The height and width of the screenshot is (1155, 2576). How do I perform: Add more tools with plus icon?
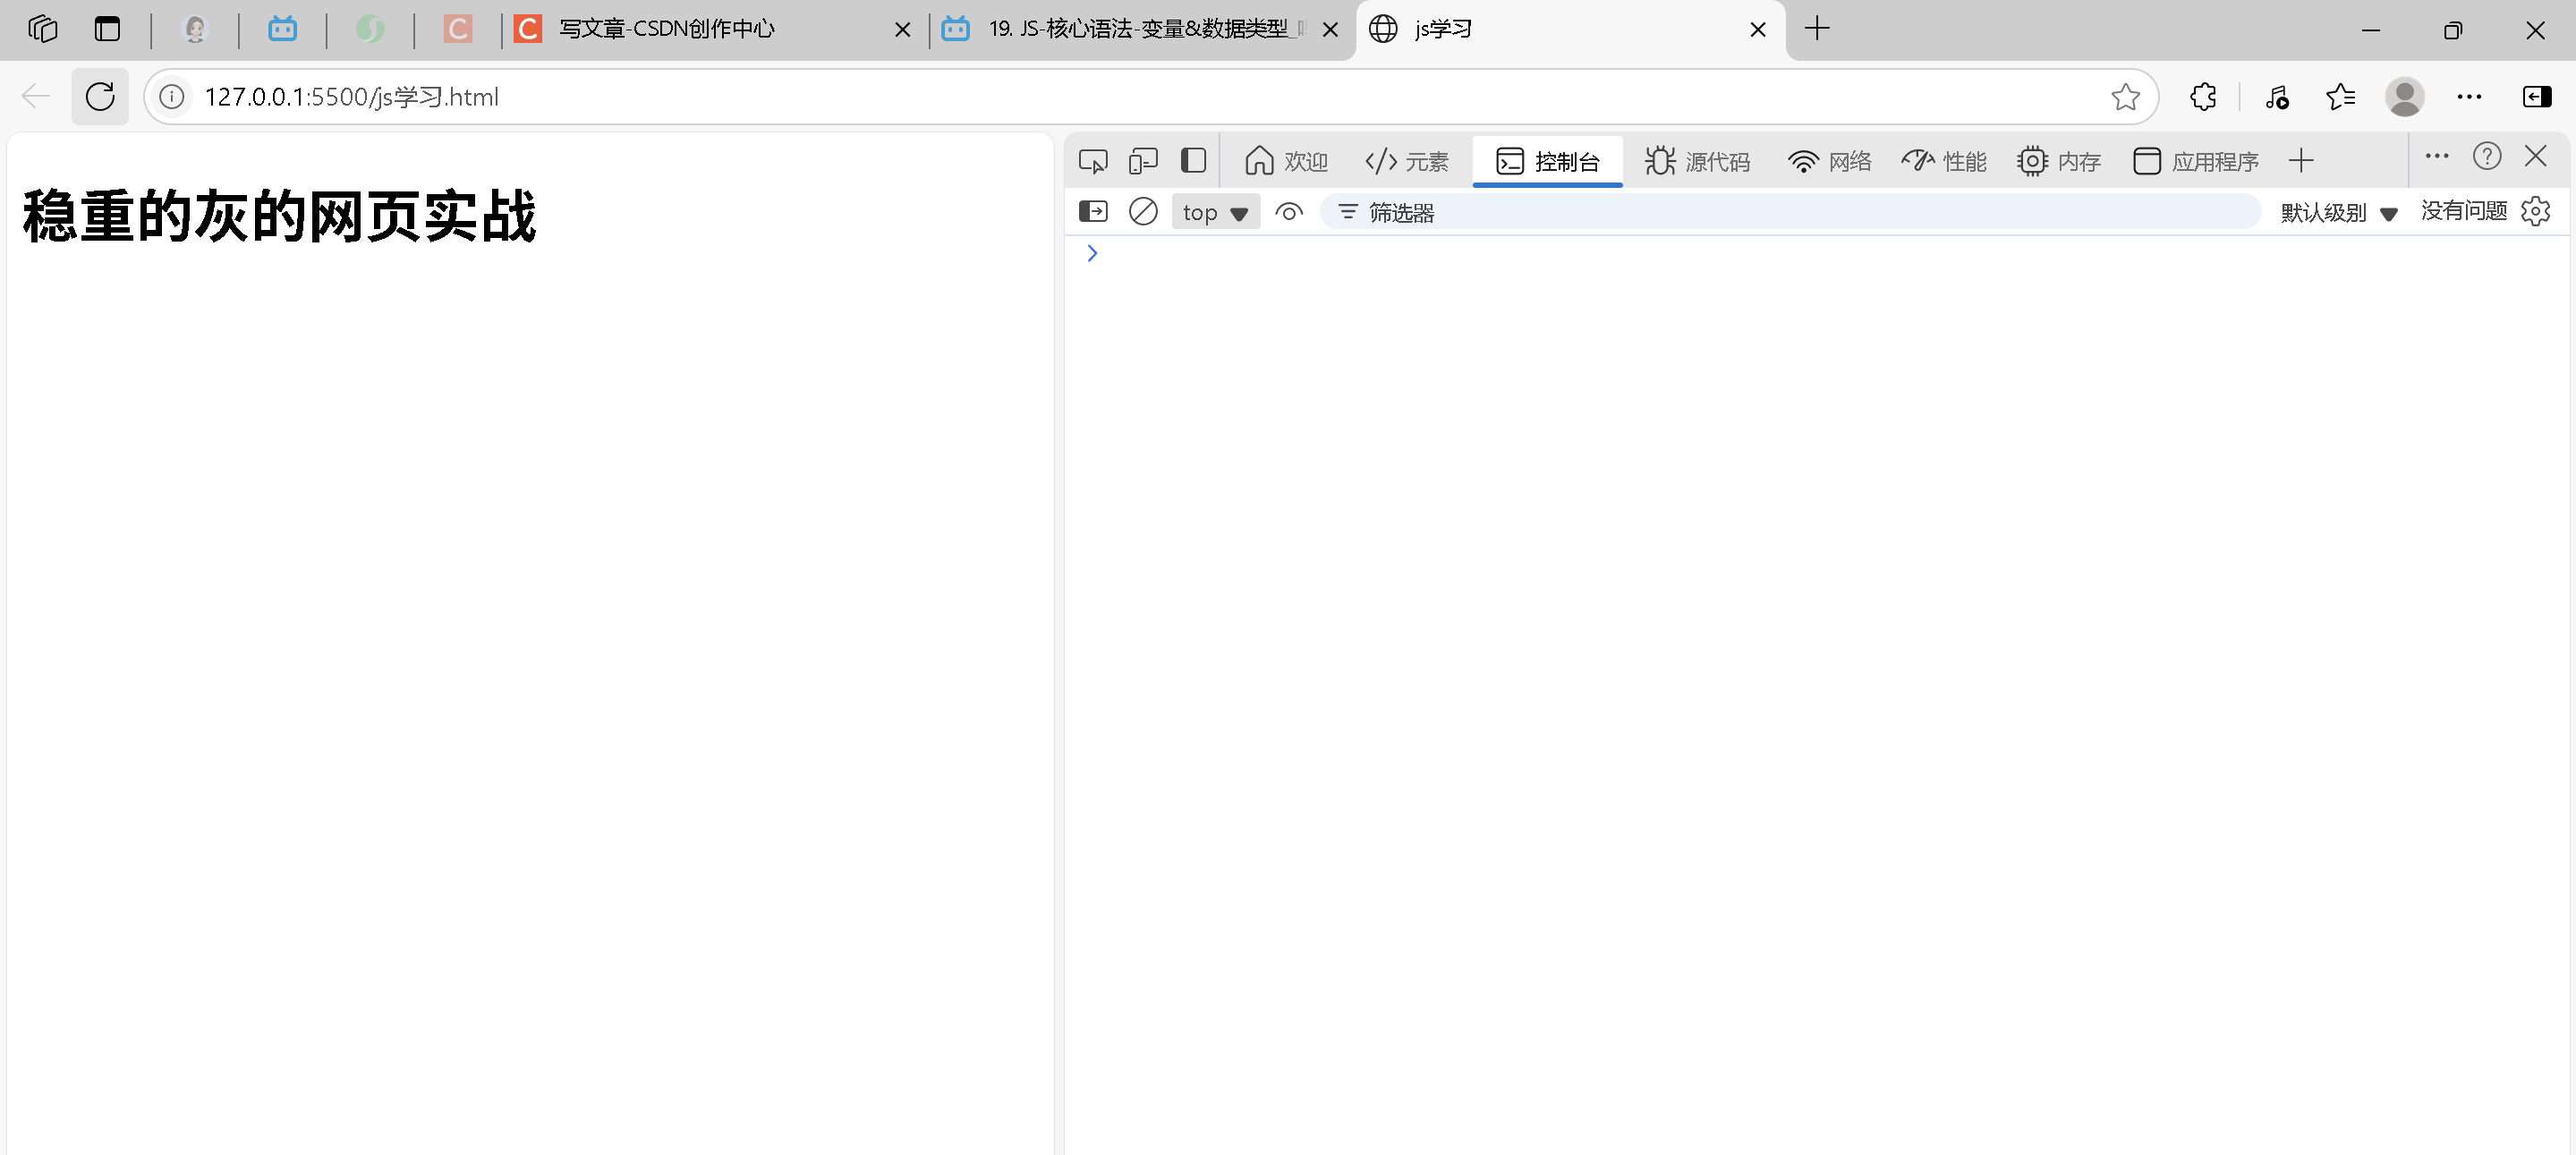coord(2301,161)
